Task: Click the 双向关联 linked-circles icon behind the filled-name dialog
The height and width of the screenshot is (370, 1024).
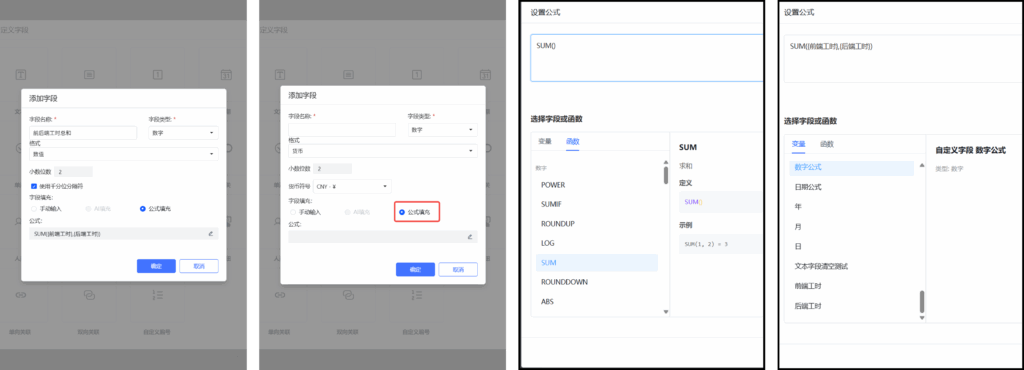Action: [x=89, y=296]
